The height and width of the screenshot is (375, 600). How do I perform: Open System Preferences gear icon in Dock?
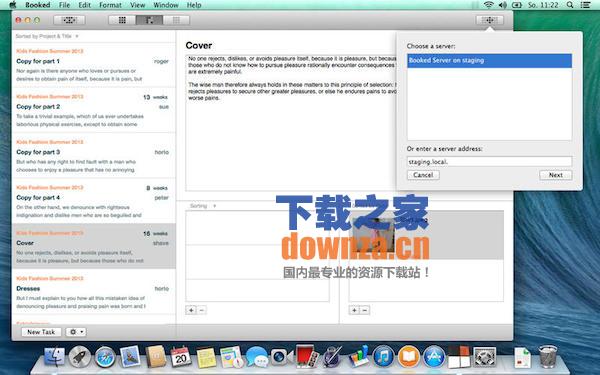(484, 357)
